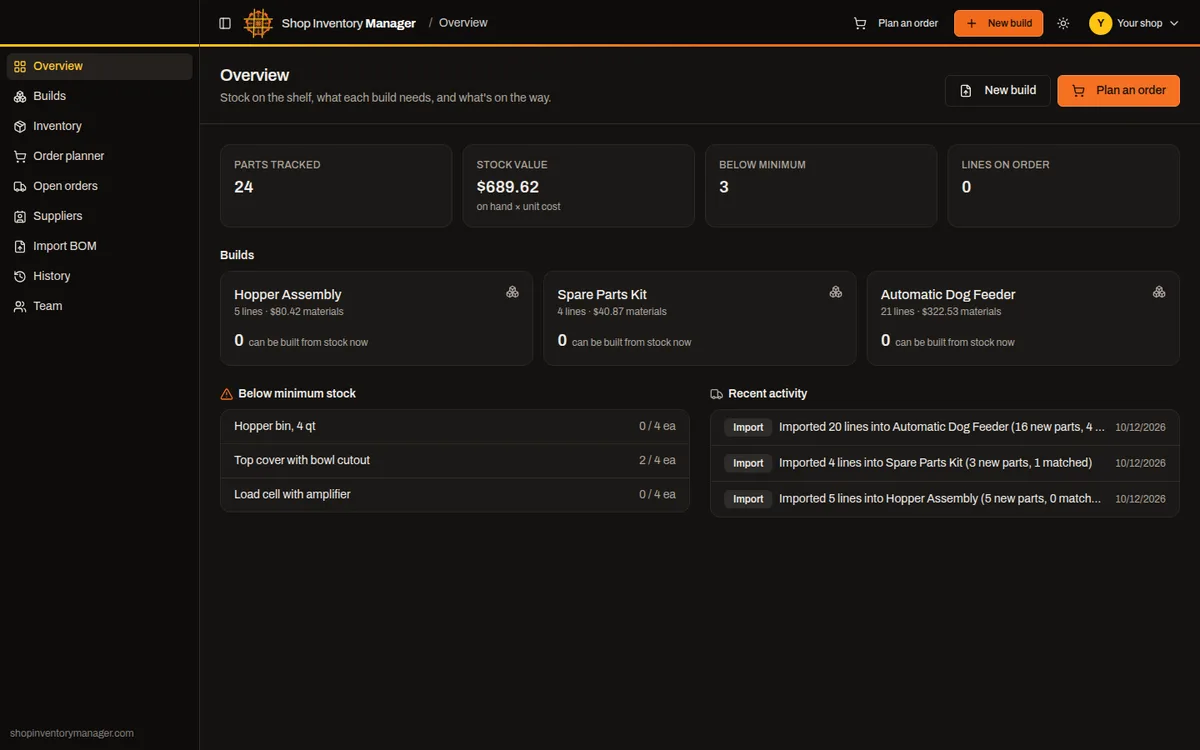Select the Load cell with amplifier row

pyautogui.click(x=455, y=494)
